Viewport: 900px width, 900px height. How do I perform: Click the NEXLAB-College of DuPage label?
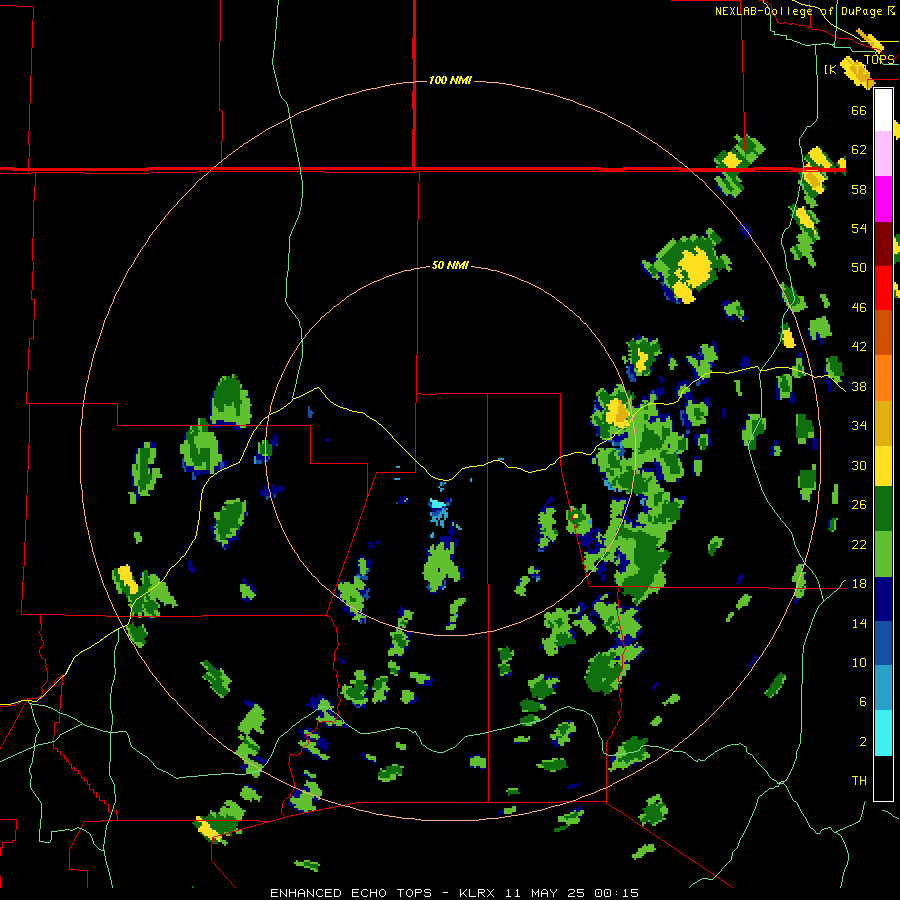pos(805,11)
